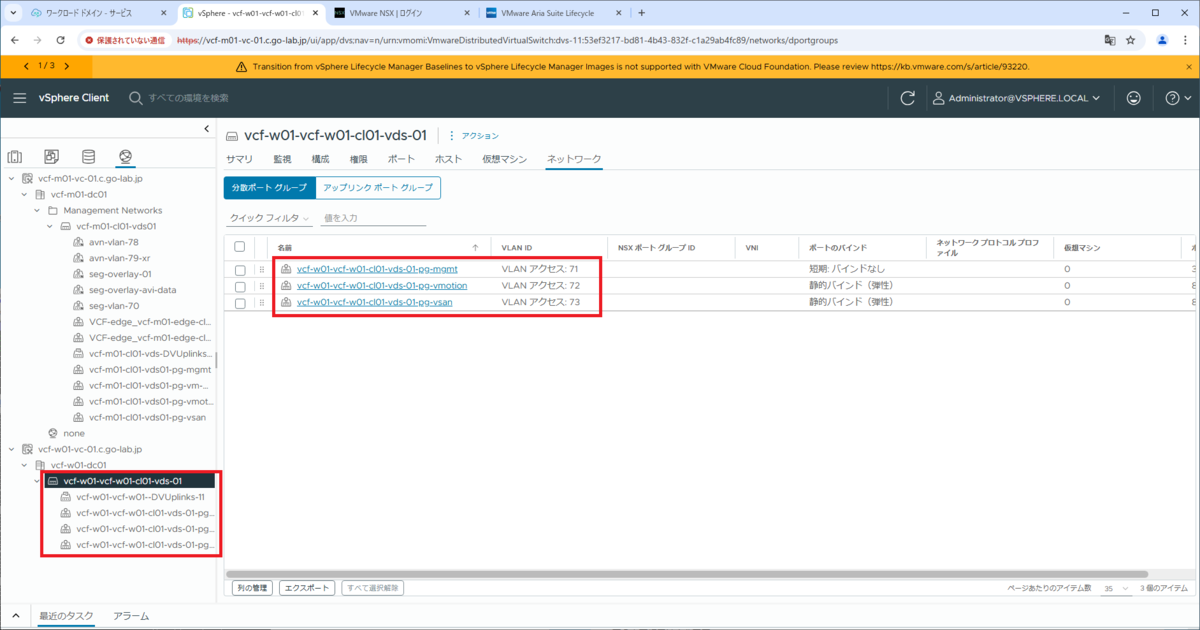Collapse the vcf-m01-vc-01.c.go-lab.jp tree node
Screen dimensions: 1200x630
[11, 178]
